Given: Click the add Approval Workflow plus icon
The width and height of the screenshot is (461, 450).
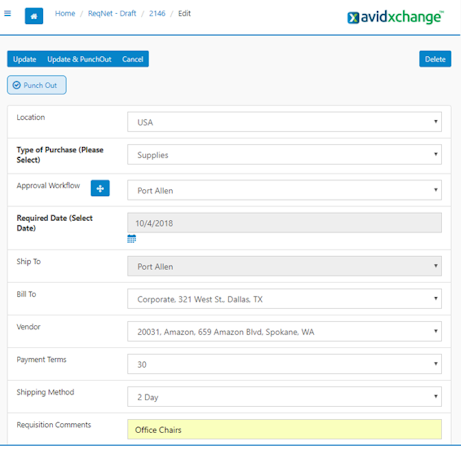Looking at the screenshot, I should pos(100,188).
